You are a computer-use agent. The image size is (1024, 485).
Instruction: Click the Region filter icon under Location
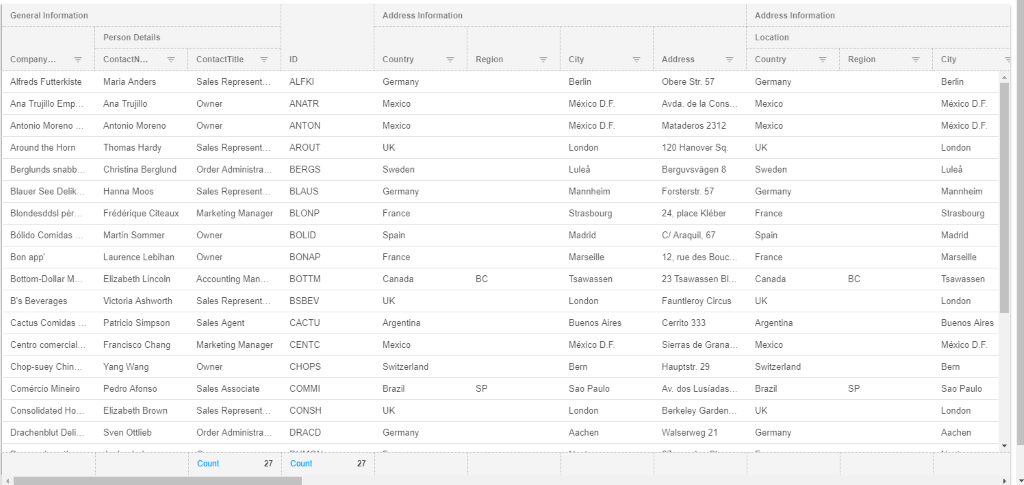pos(916,60)
